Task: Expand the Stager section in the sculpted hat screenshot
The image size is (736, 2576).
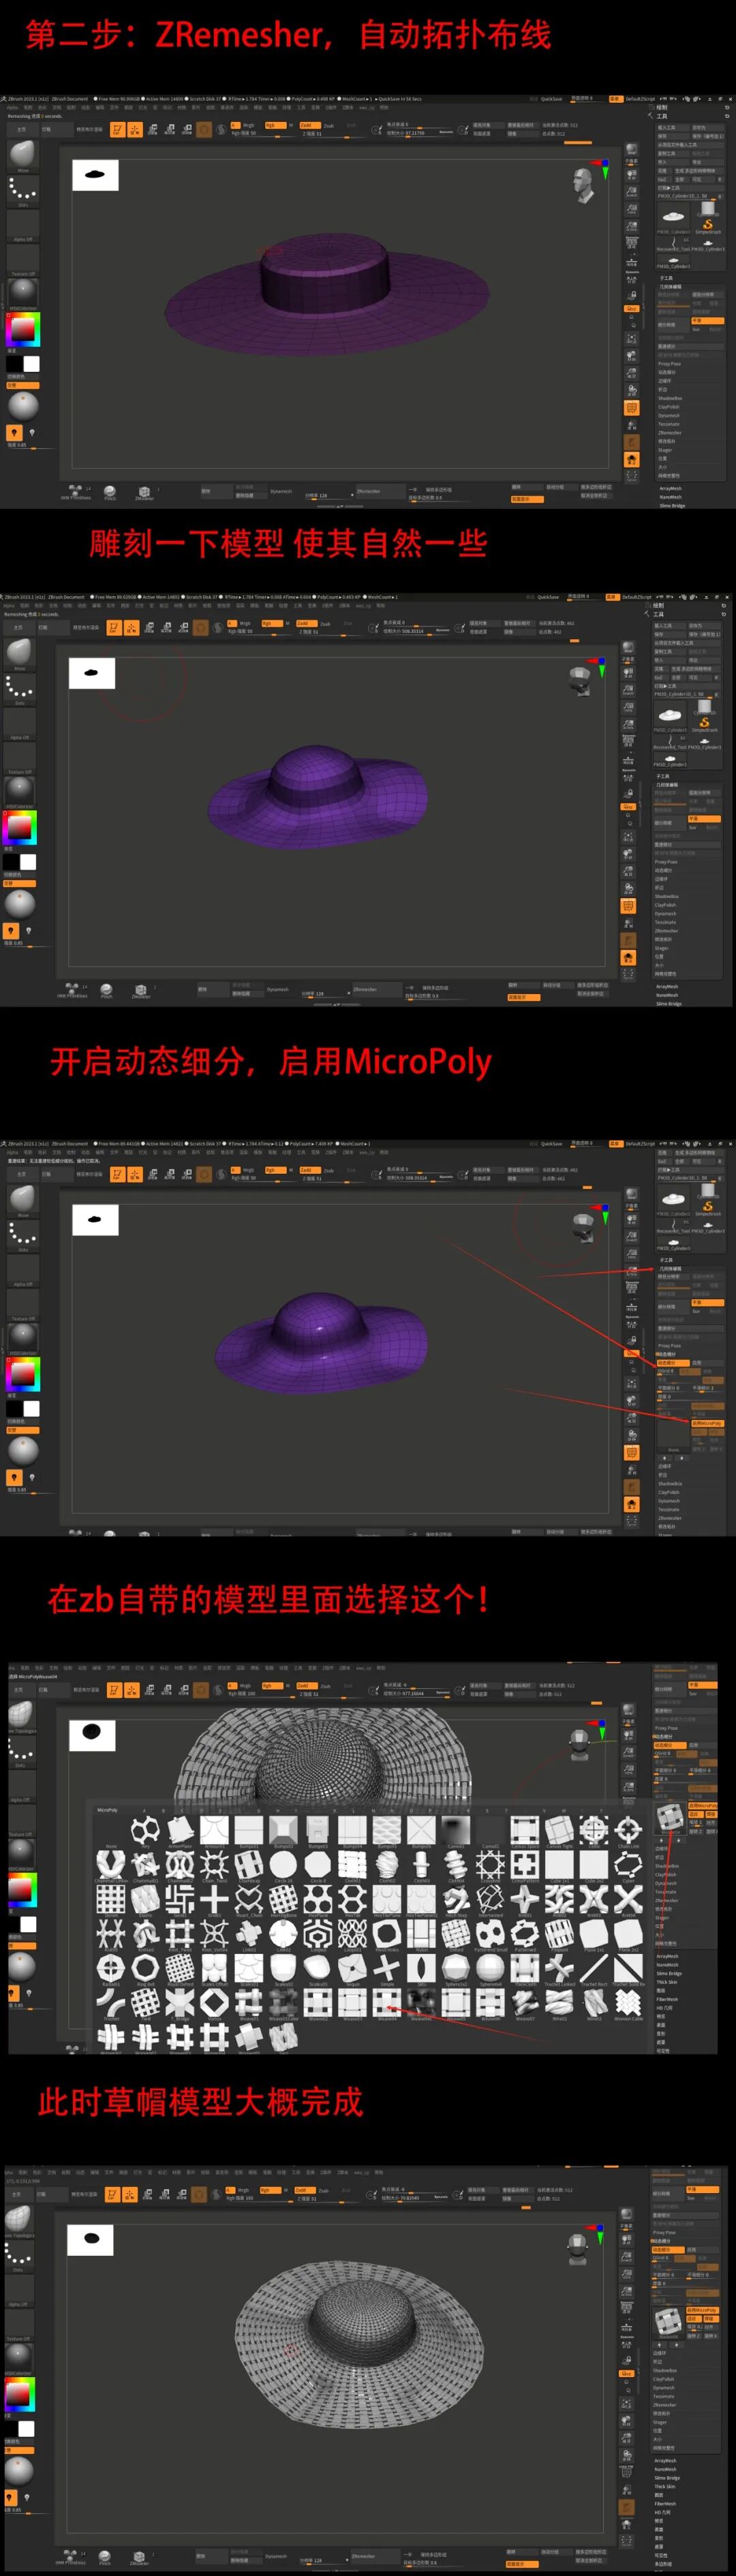Action: [x=663, y=948]
